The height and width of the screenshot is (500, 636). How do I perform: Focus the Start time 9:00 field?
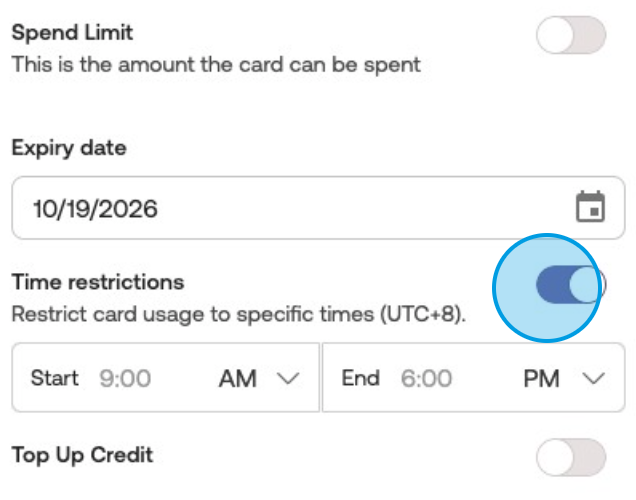126,378
